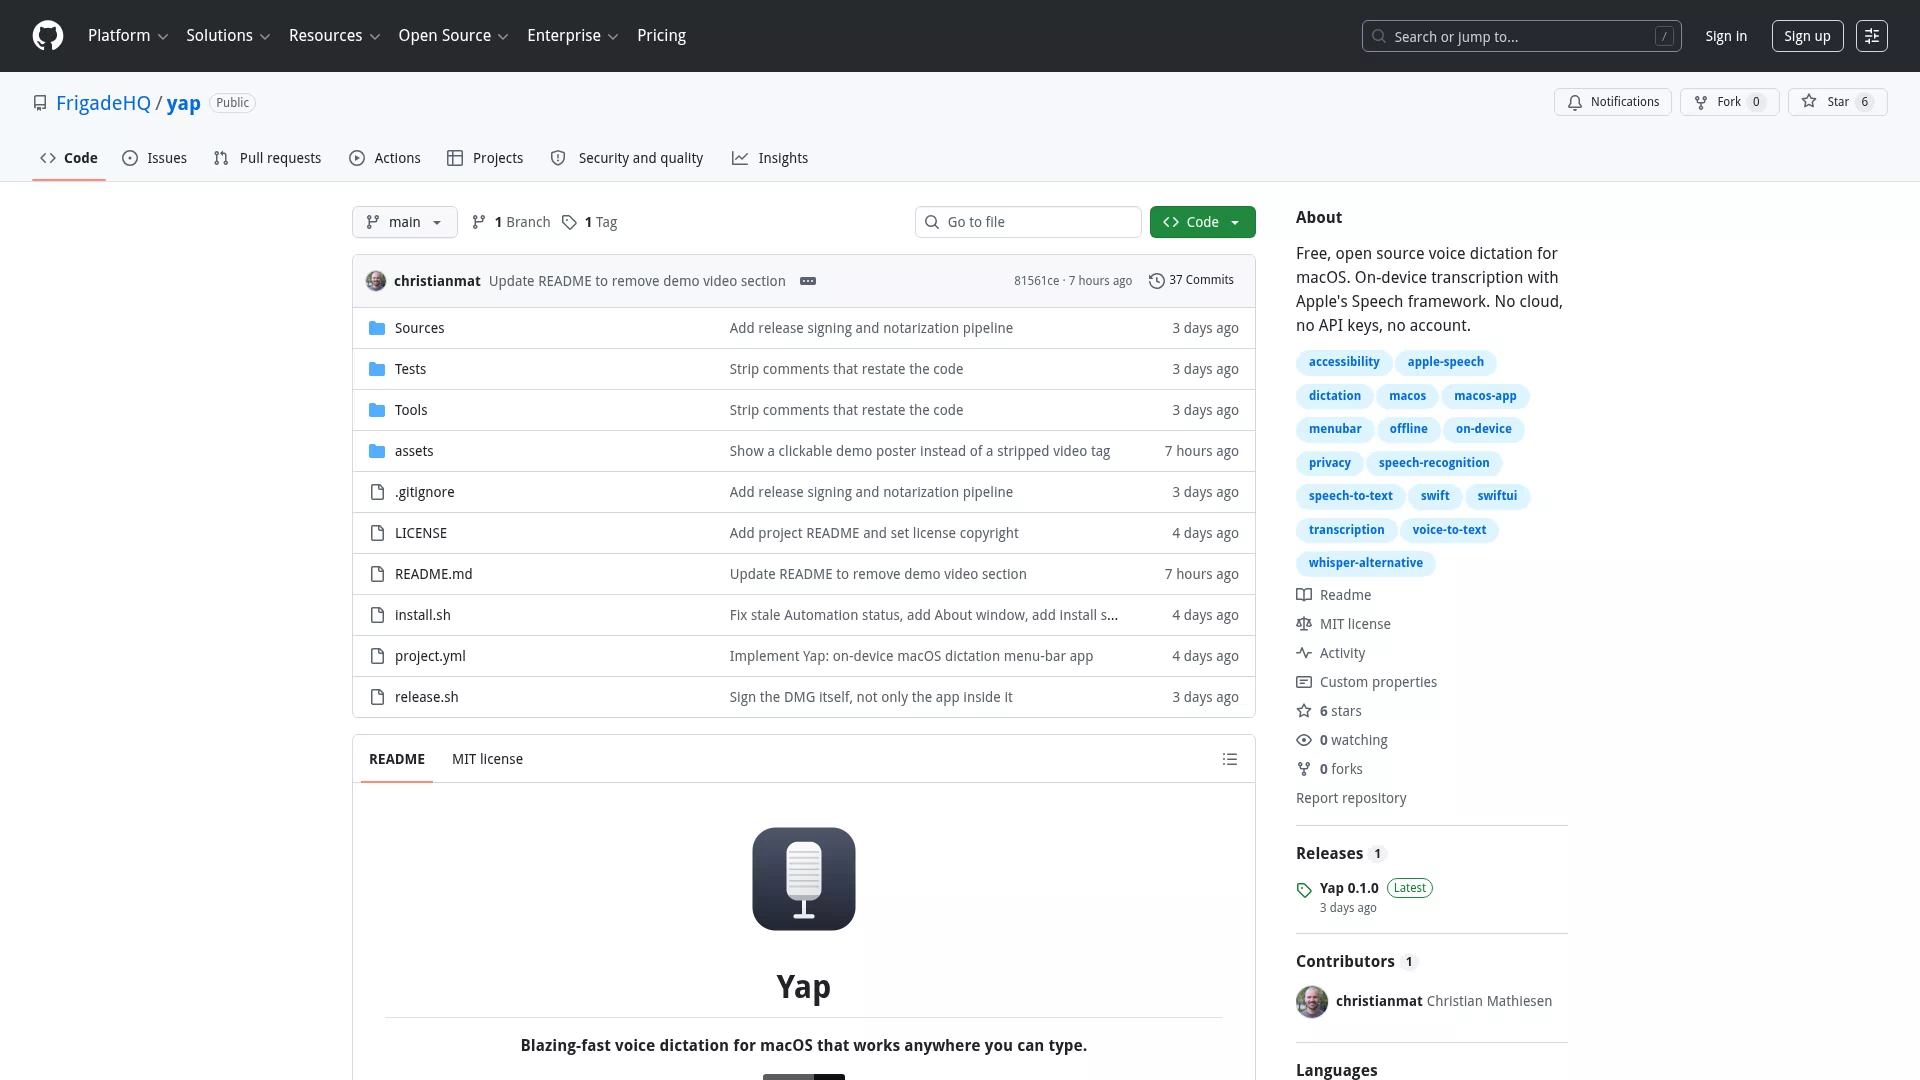Expand the Resources menu
The image size is (1920, 1080).
click(334, 36)
